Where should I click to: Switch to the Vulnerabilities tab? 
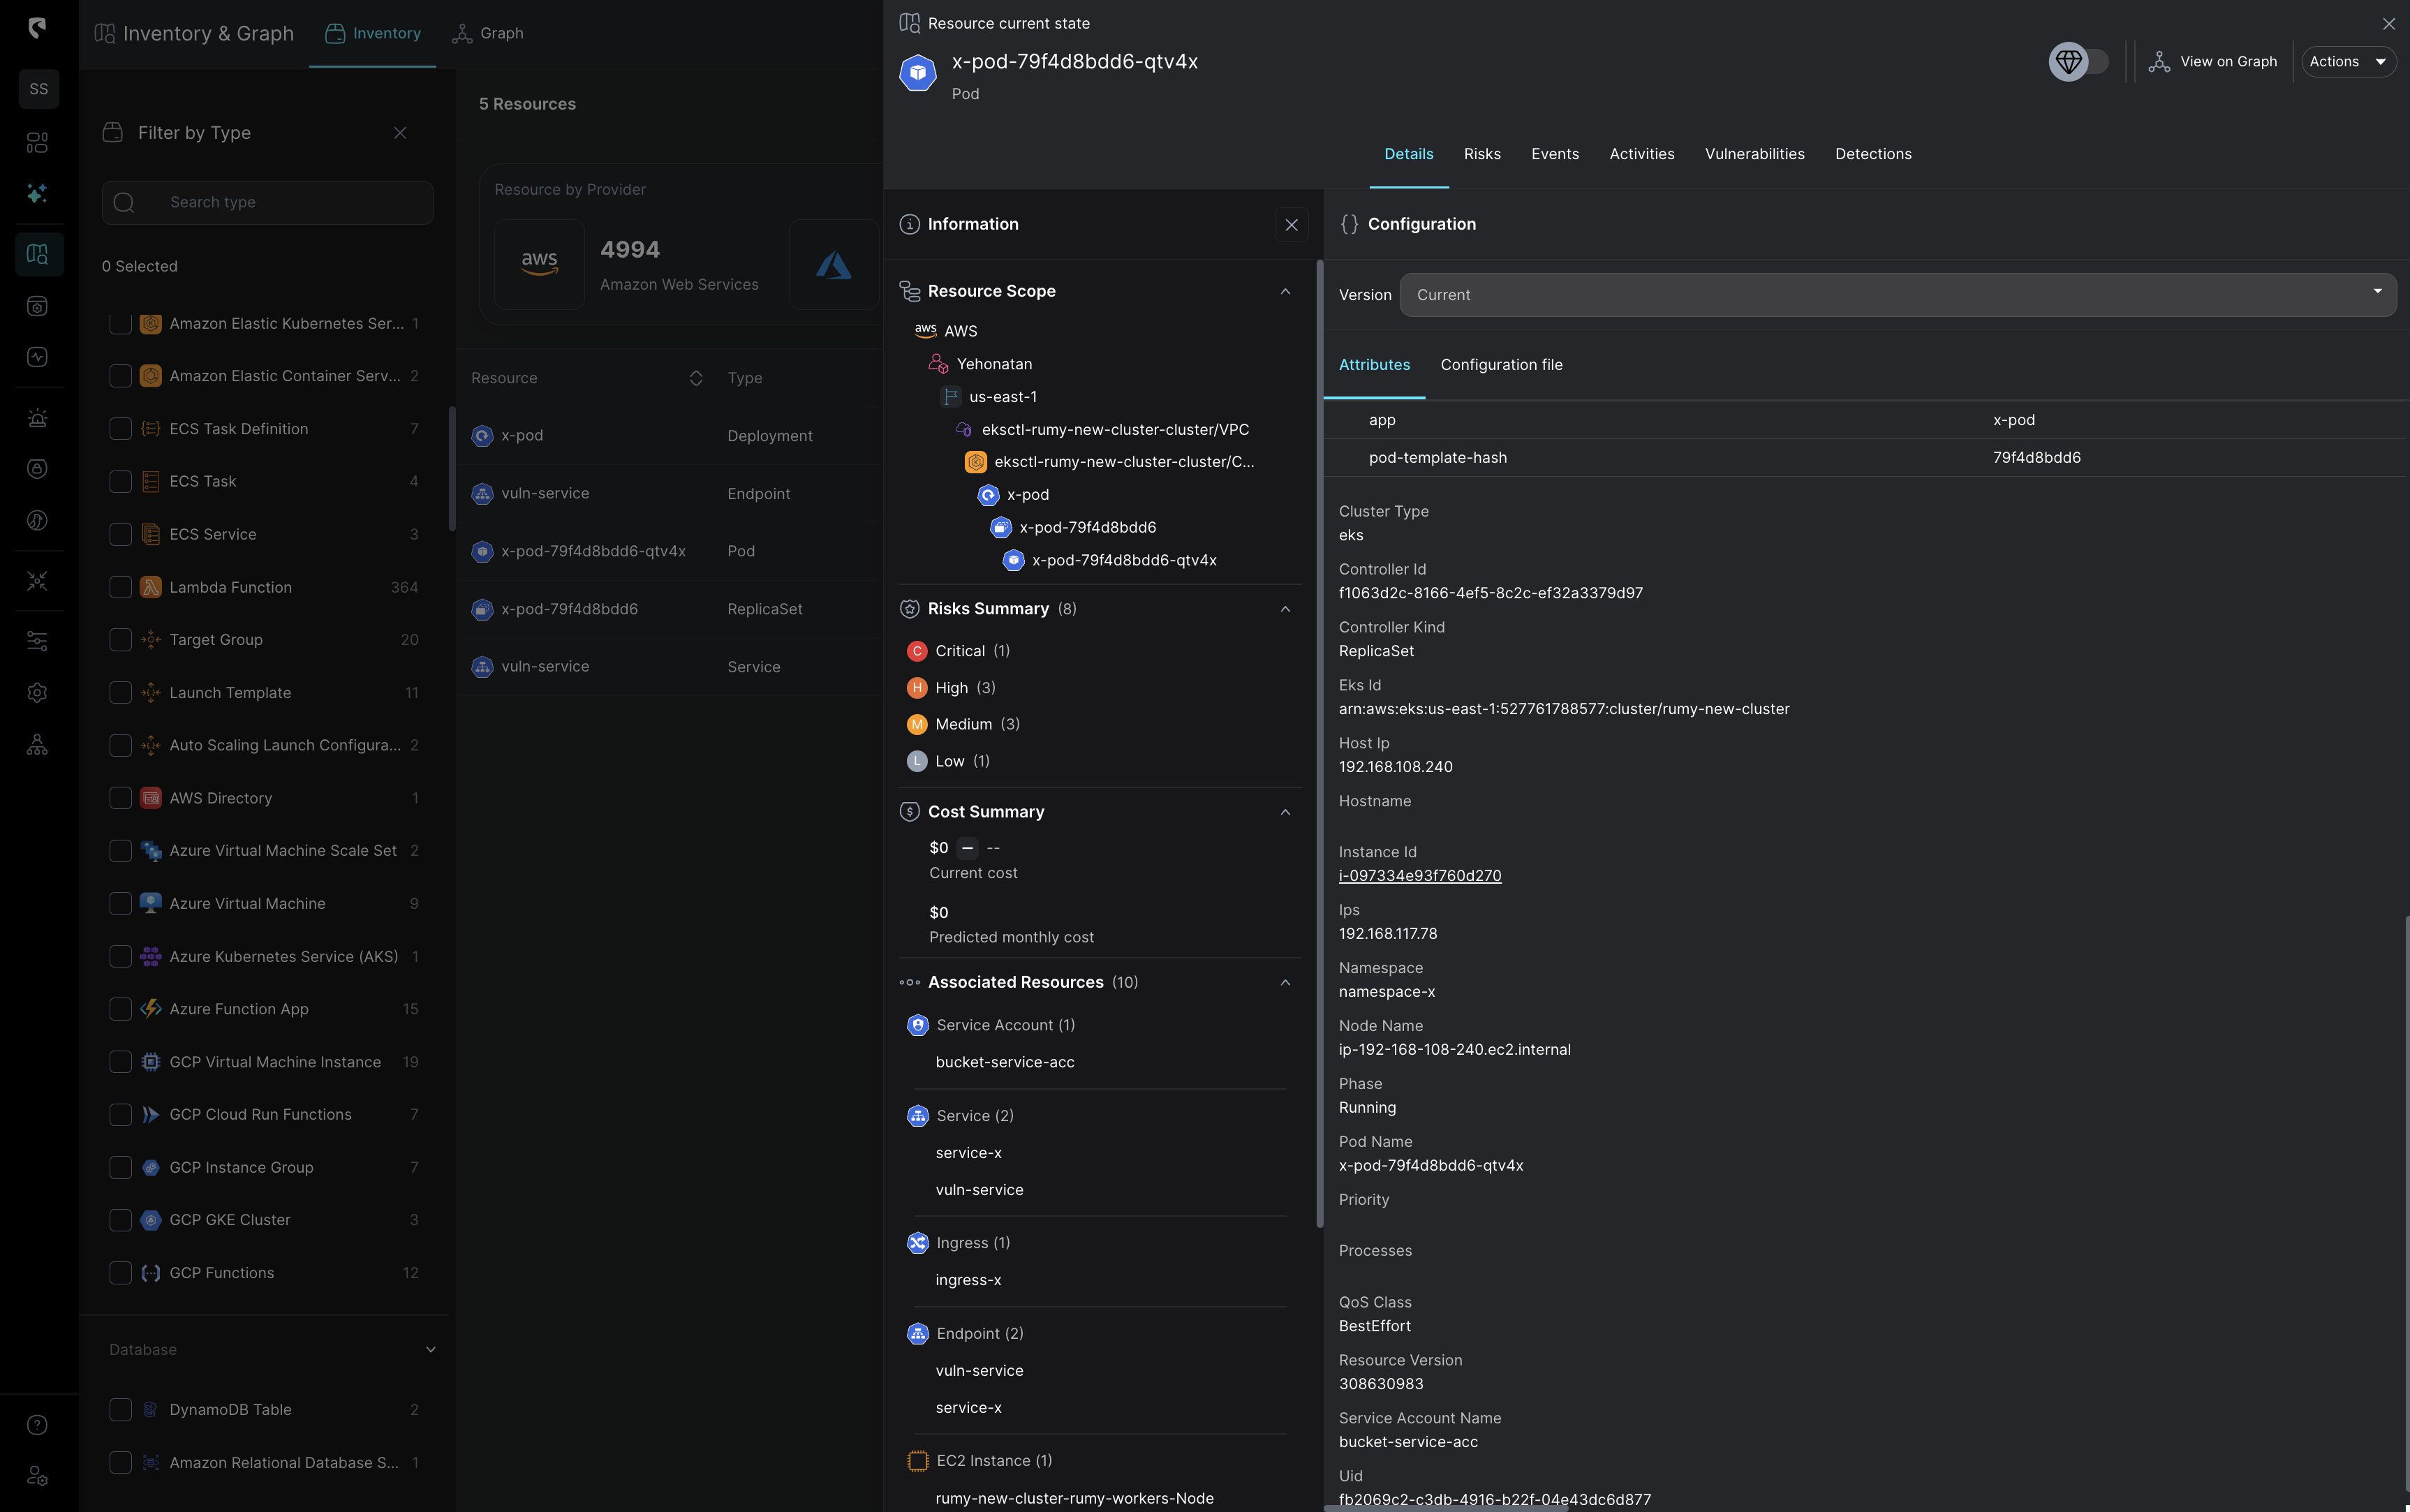[x=1754, y=154]
